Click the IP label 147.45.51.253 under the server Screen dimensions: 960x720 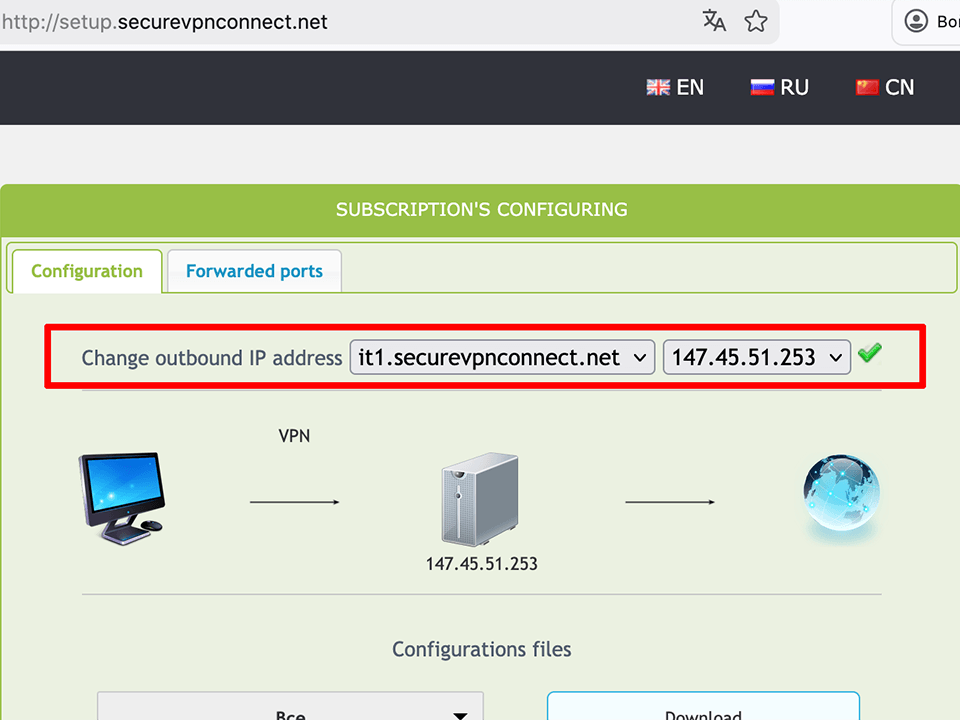tap(481, 563)
